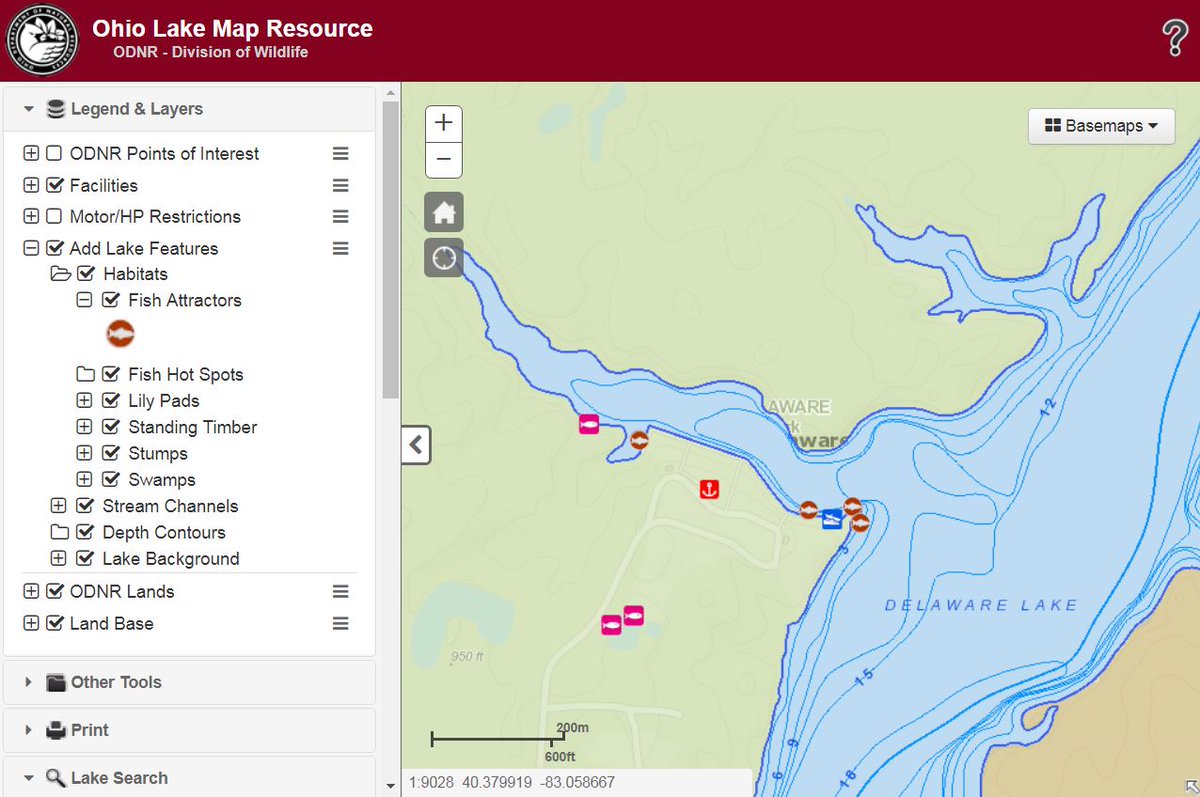Viewport: 1200px width, 797px height.
Task: Click the red anchor marker on map
Action: coord(709,489)
